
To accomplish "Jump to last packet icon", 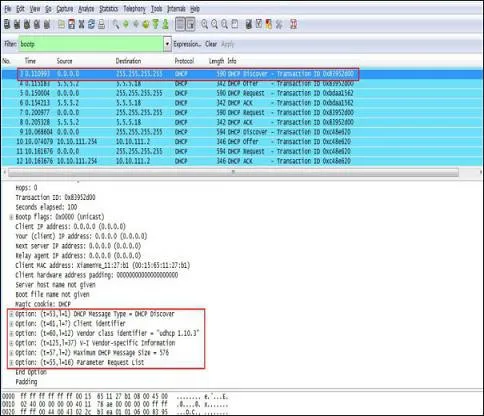I will pos(165,24).
